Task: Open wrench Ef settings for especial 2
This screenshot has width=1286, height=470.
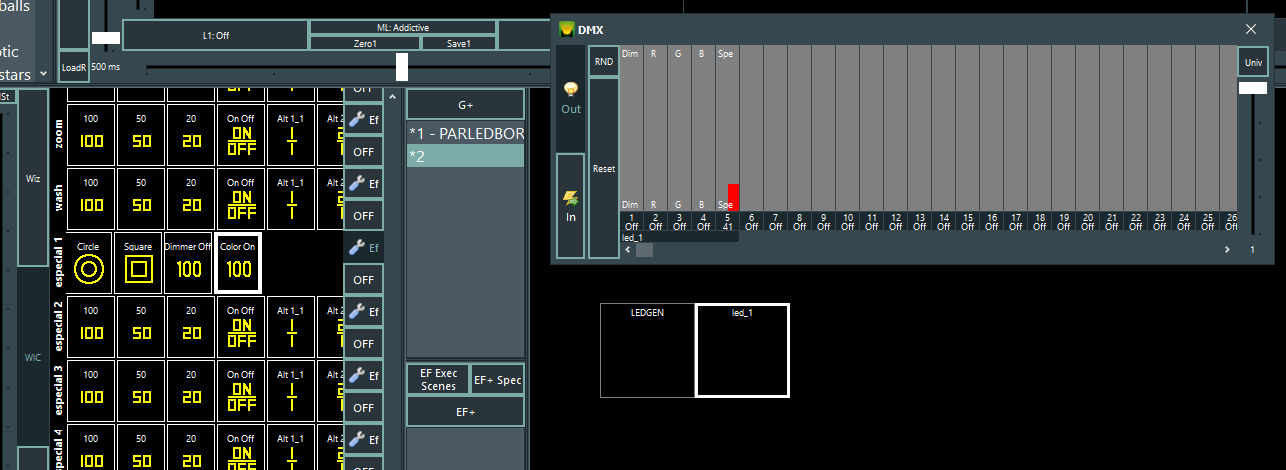Action: [x=364, y=311]
